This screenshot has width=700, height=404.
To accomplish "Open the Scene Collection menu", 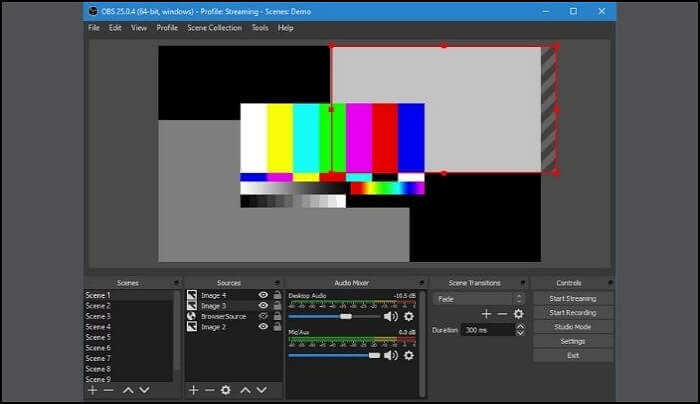I will coord(214,28).
